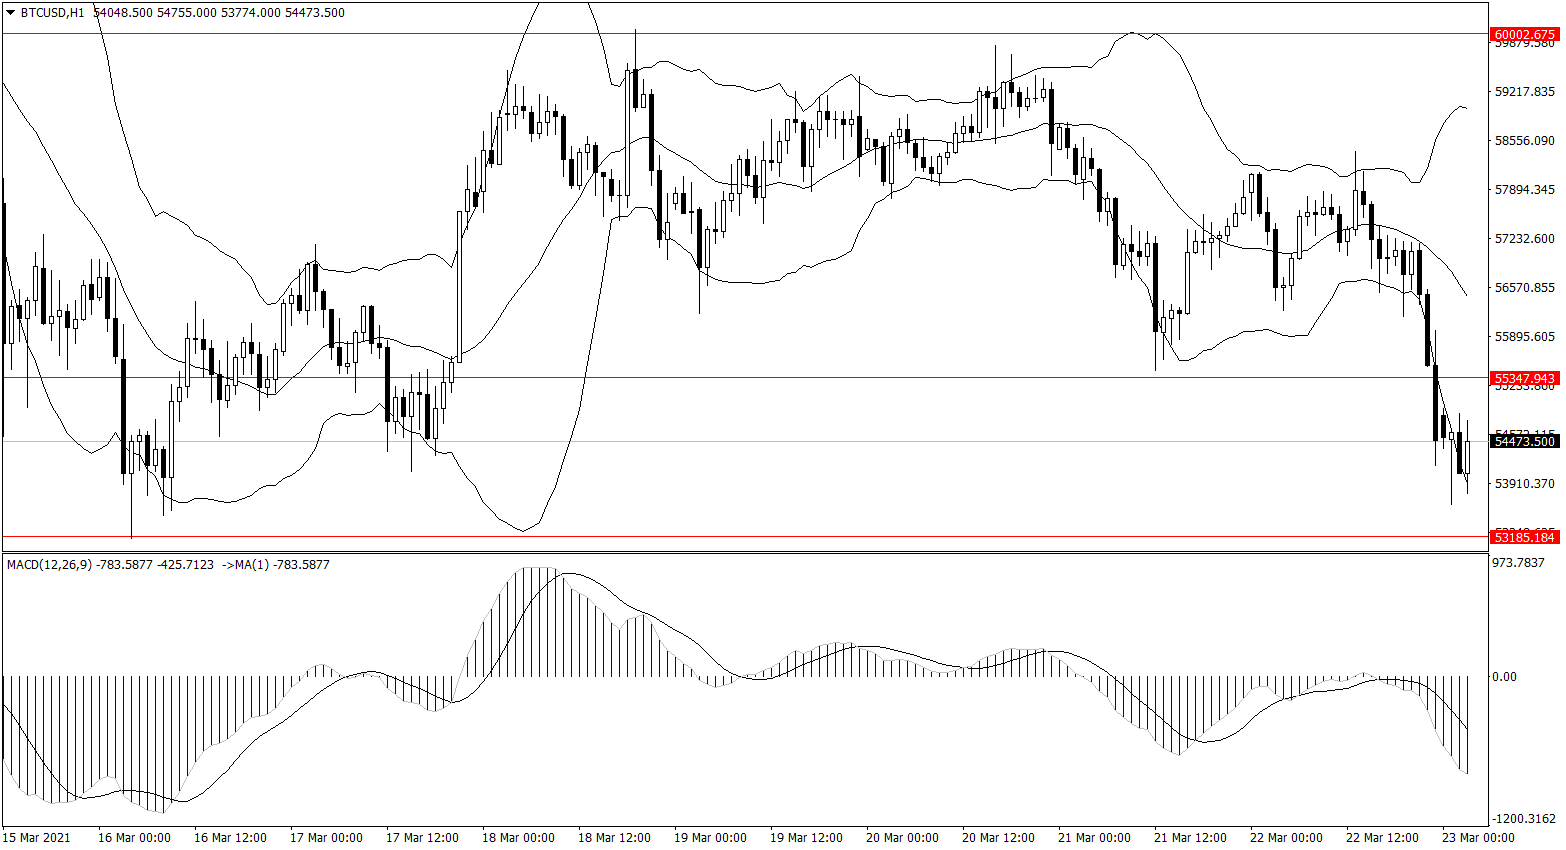Click the triangle arrow beside BTCUSD,H1
Viewport: 1566px width, 850px height.
pyautogui.click(x=11, y=13)
